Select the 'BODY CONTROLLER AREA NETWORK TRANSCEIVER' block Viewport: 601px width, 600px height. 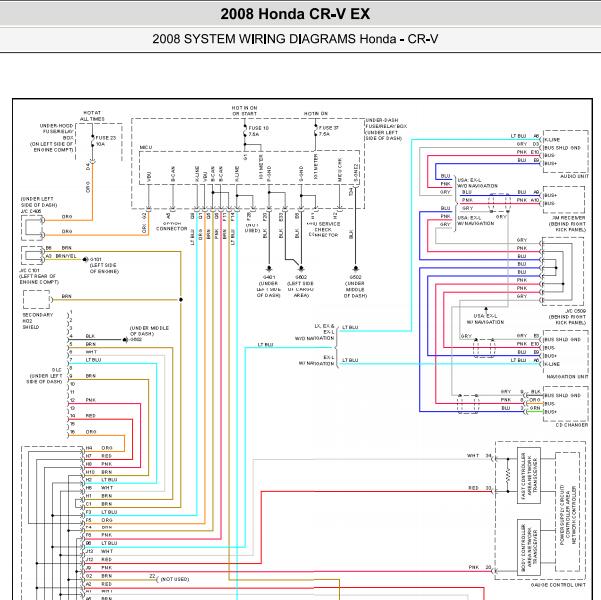point(529,548)
